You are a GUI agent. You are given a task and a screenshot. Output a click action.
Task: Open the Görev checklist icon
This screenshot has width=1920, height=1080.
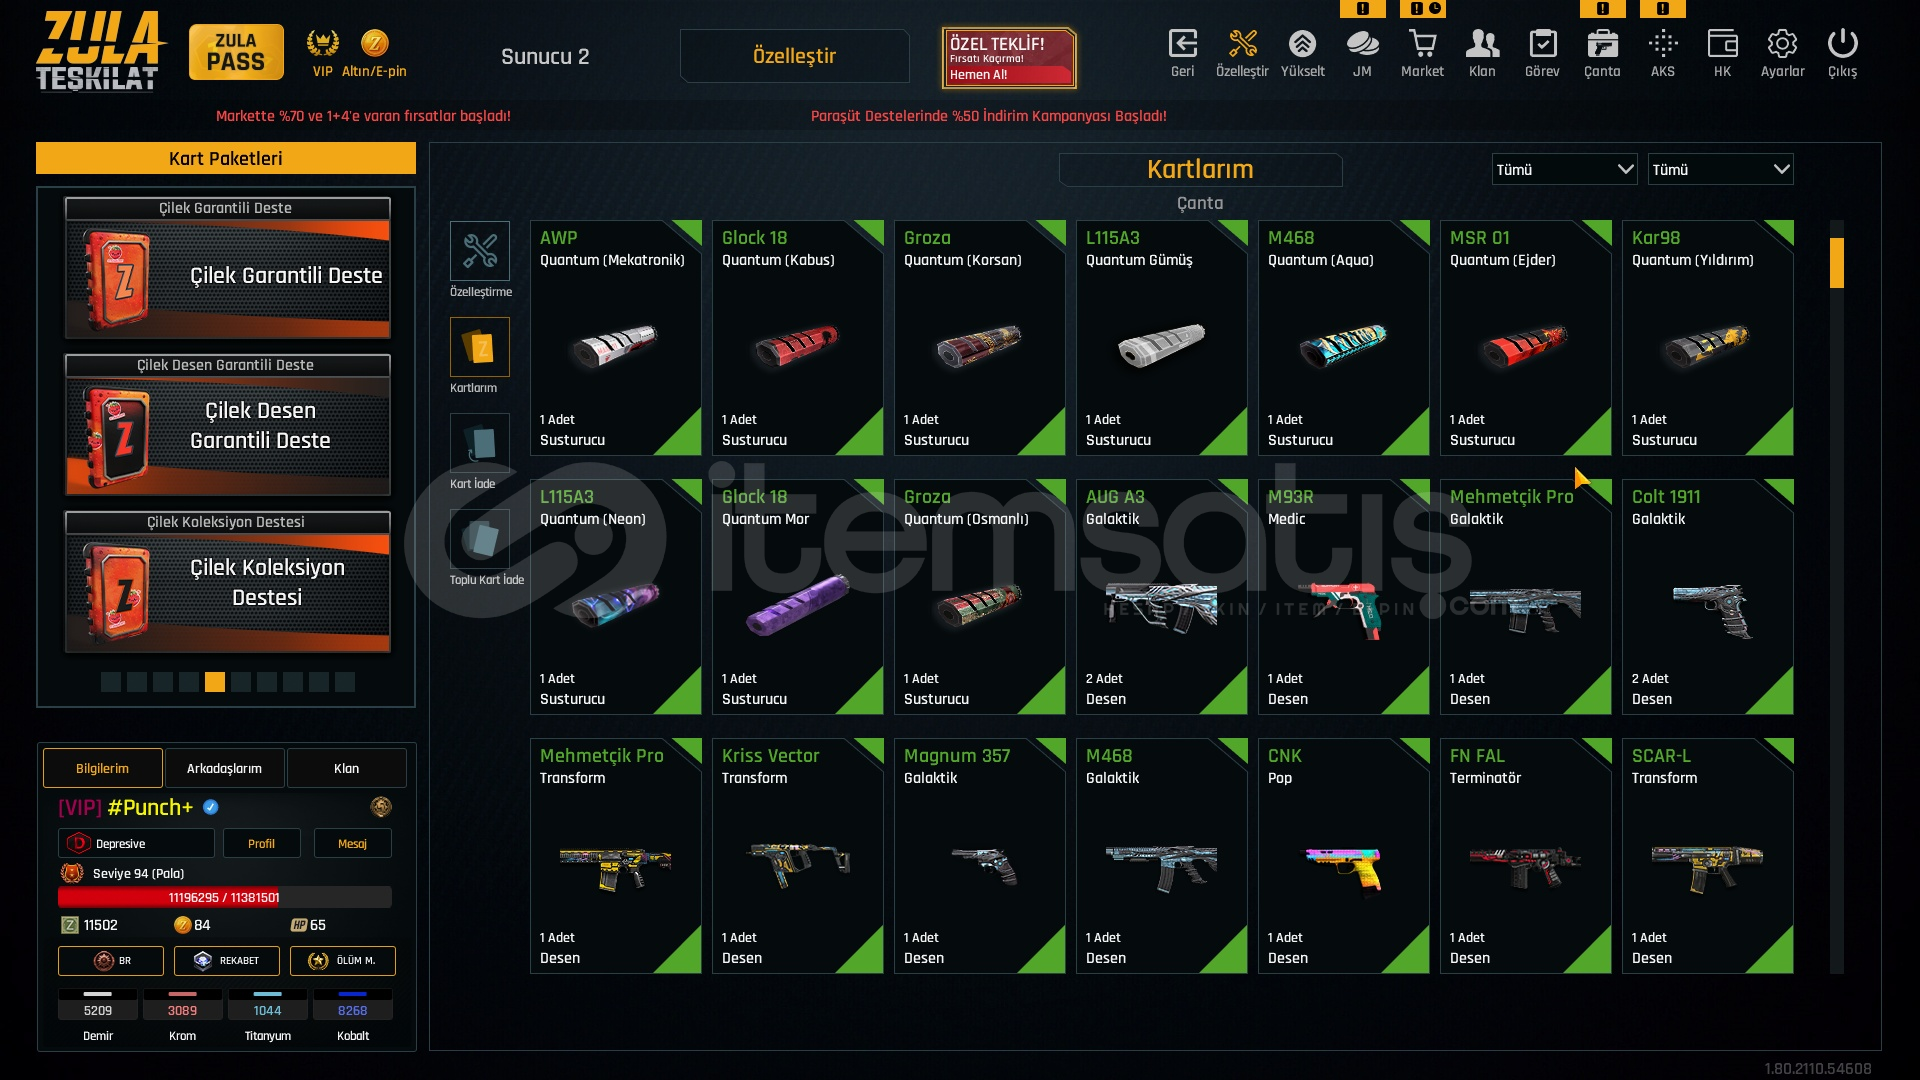coord(1542,44)
